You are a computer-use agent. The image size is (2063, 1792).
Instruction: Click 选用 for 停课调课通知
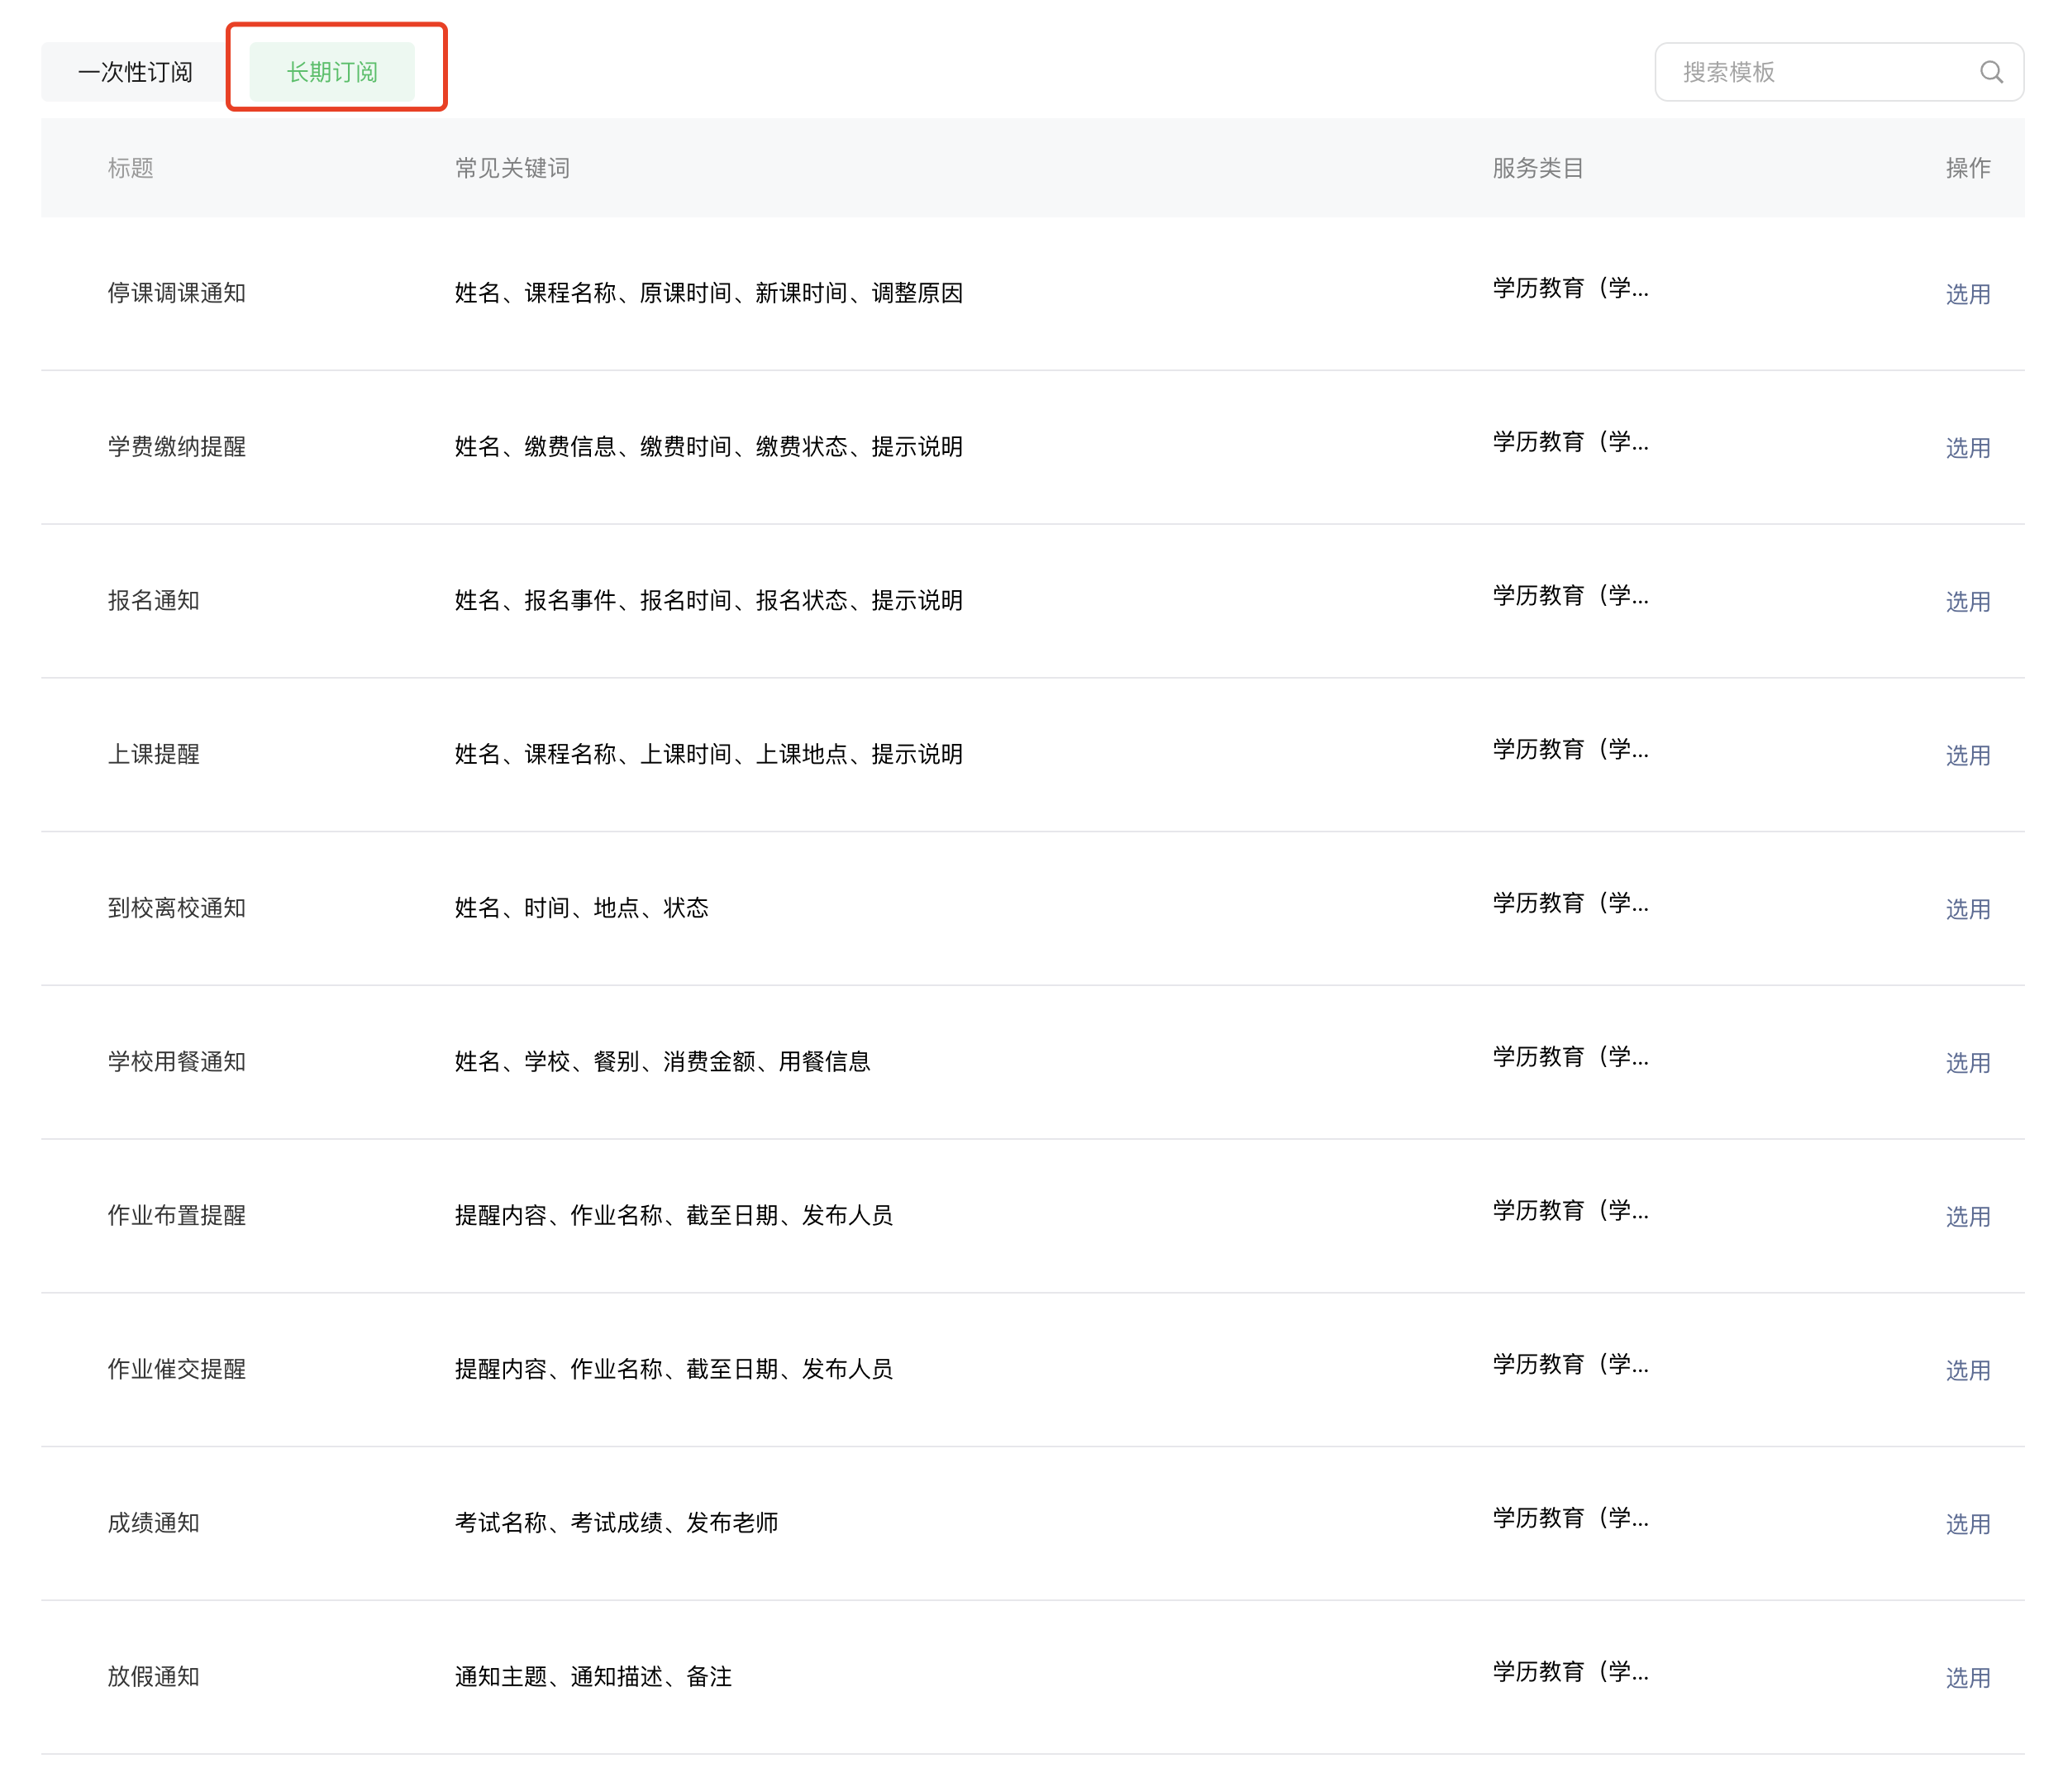click(x=1967, y=294)
